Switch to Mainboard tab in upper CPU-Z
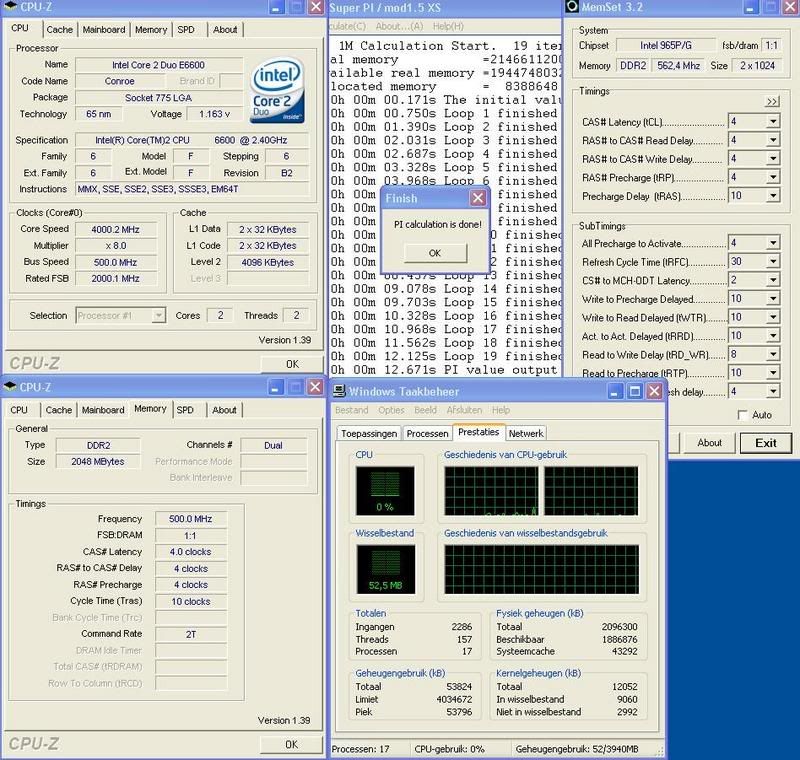The image size is (800, 760). click(x=104, y=30)
